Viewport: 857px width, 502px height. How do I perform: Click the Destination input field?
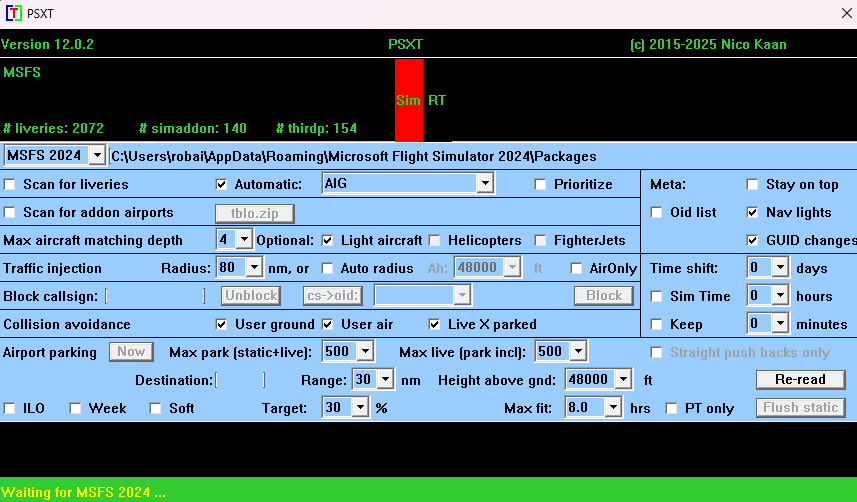coord(240,380)
